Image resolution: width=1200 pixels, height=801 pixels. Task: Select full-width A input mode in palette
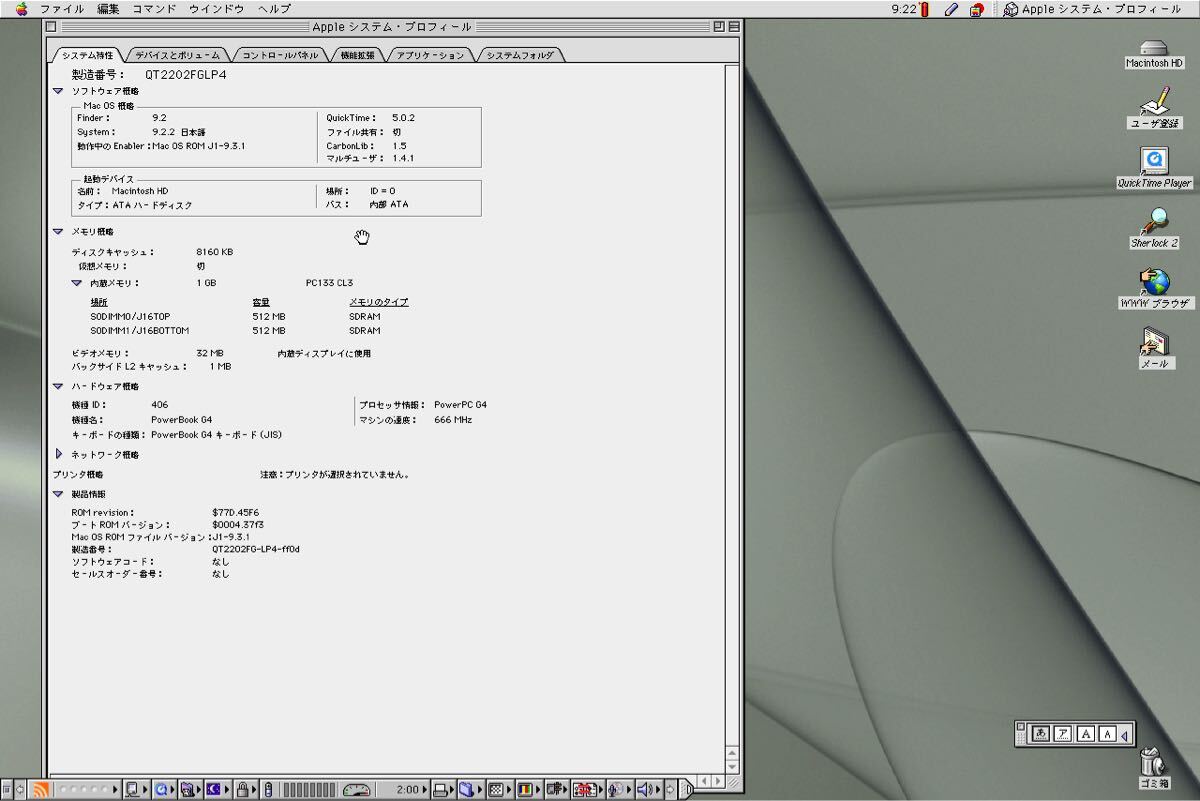click(x=1085, y=734)
